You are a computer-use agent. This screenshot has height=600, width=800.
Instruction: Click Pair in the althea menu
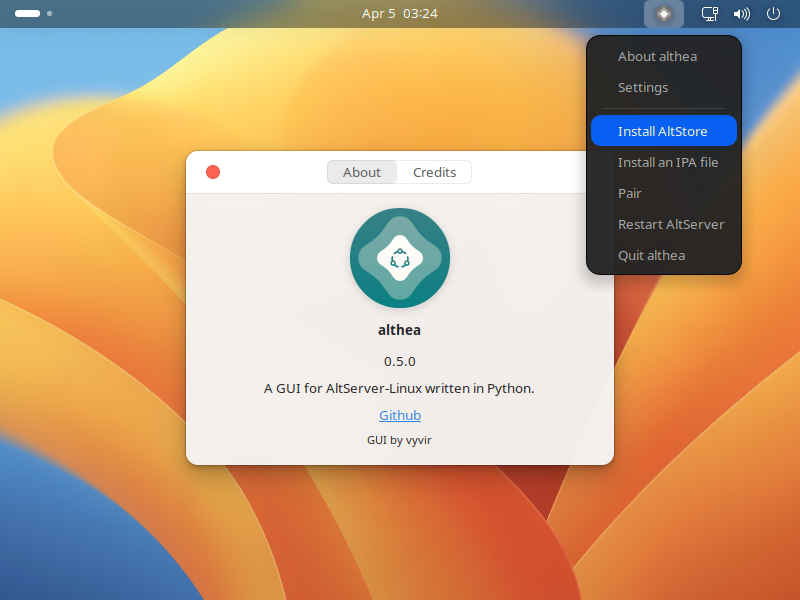(629, 193)
